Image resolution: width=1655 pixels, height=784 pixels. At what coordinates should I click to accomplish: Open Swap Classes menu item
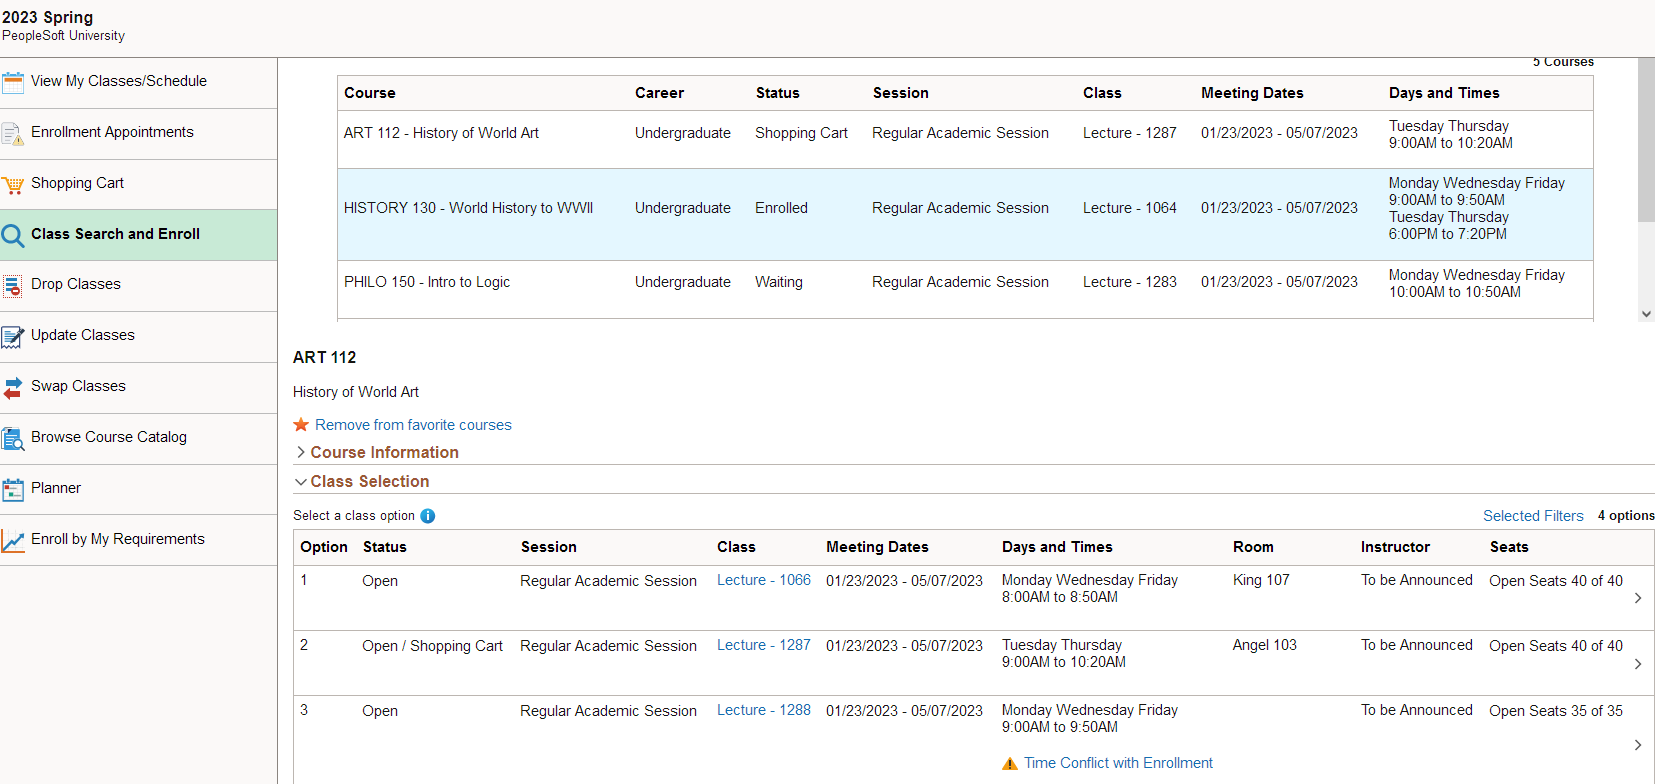(138, 388)
